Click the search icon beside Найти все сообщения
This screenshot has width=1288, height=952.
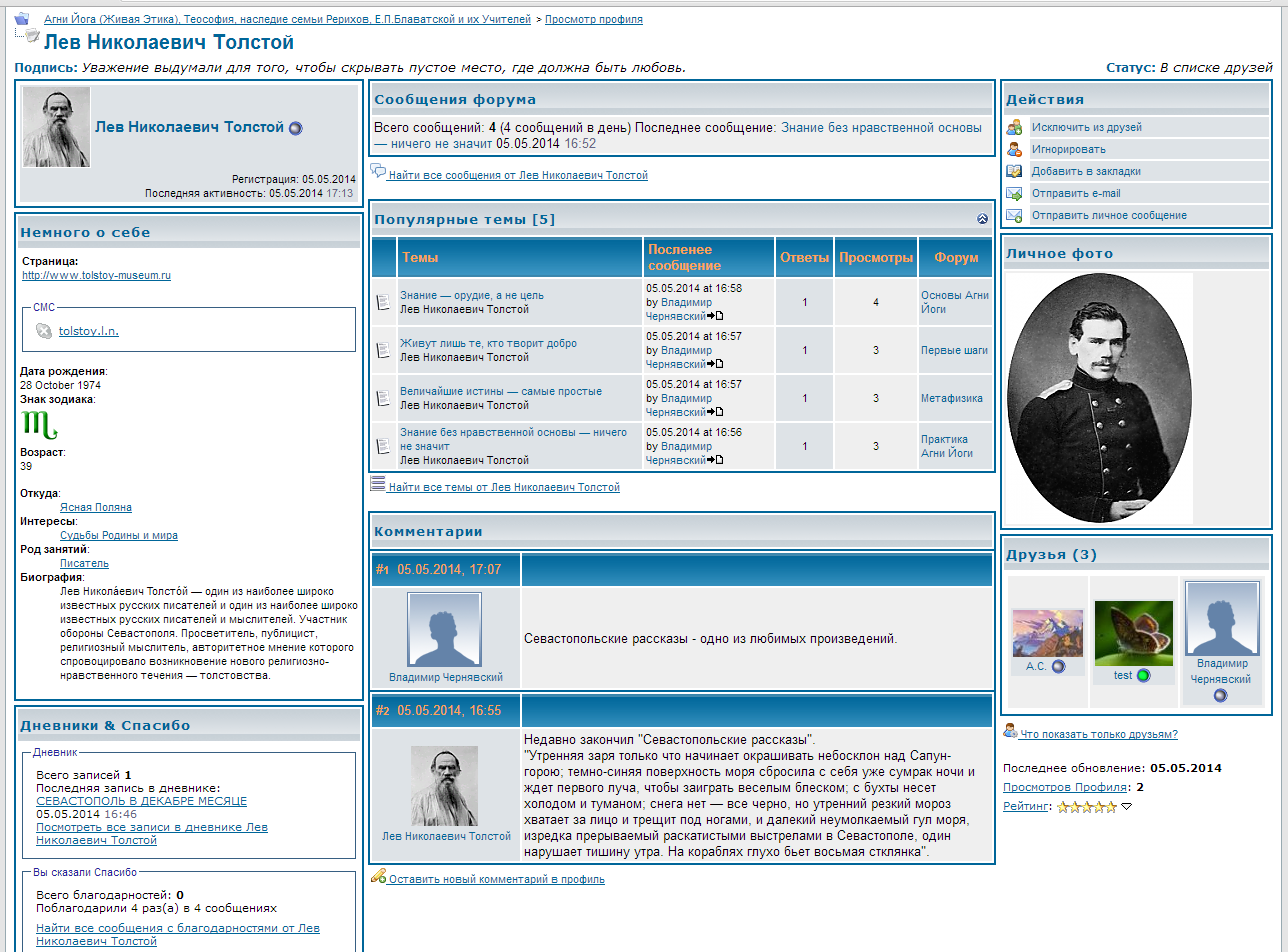[x=378, y=172]
